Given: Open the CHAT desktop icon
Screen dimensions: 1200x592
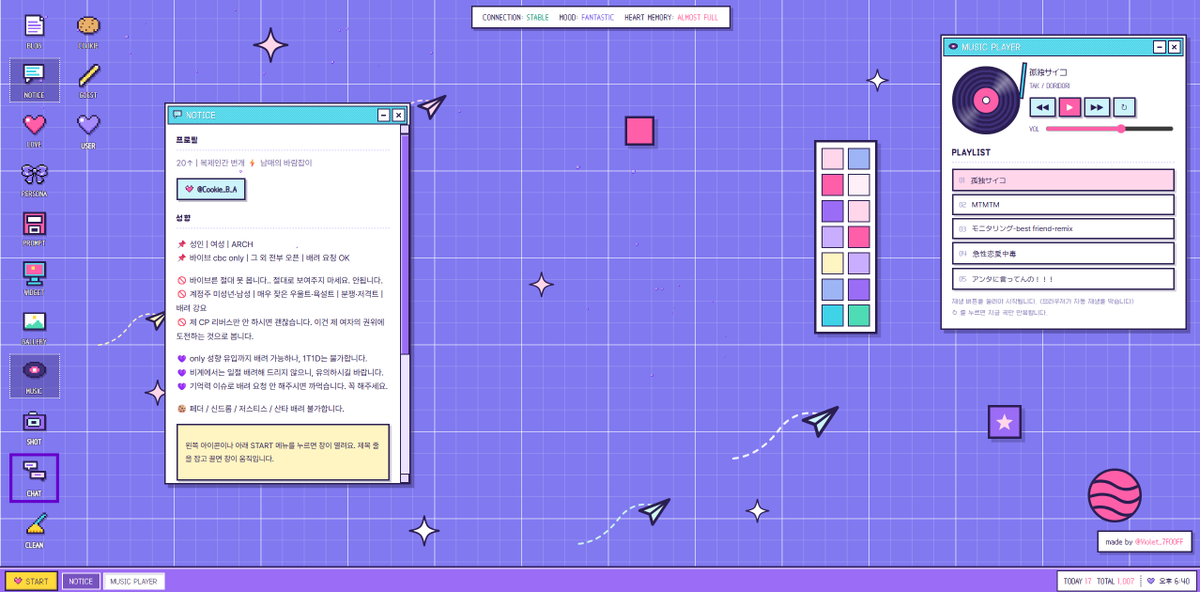Looking at the screenshot, I should [x=34, y=477].
